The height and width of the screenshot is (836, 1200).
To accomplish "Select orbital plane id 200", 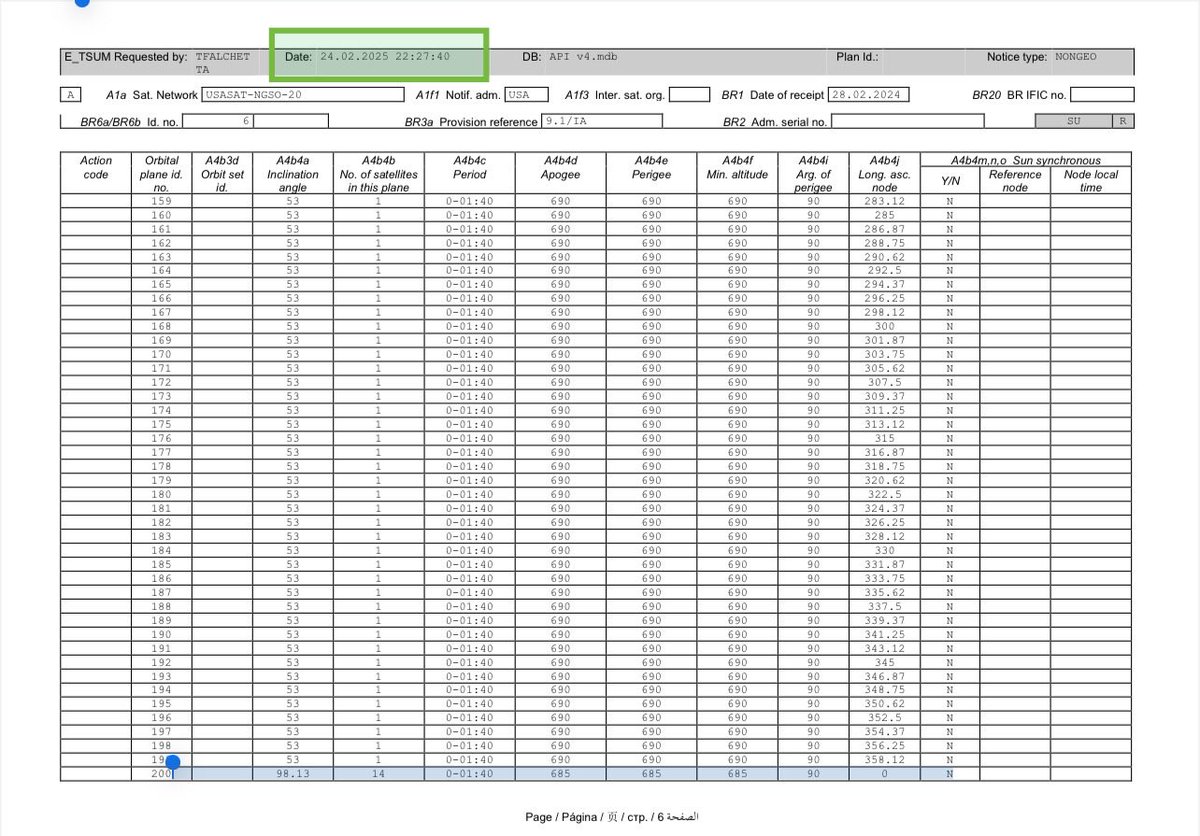I will pos(161,774).
